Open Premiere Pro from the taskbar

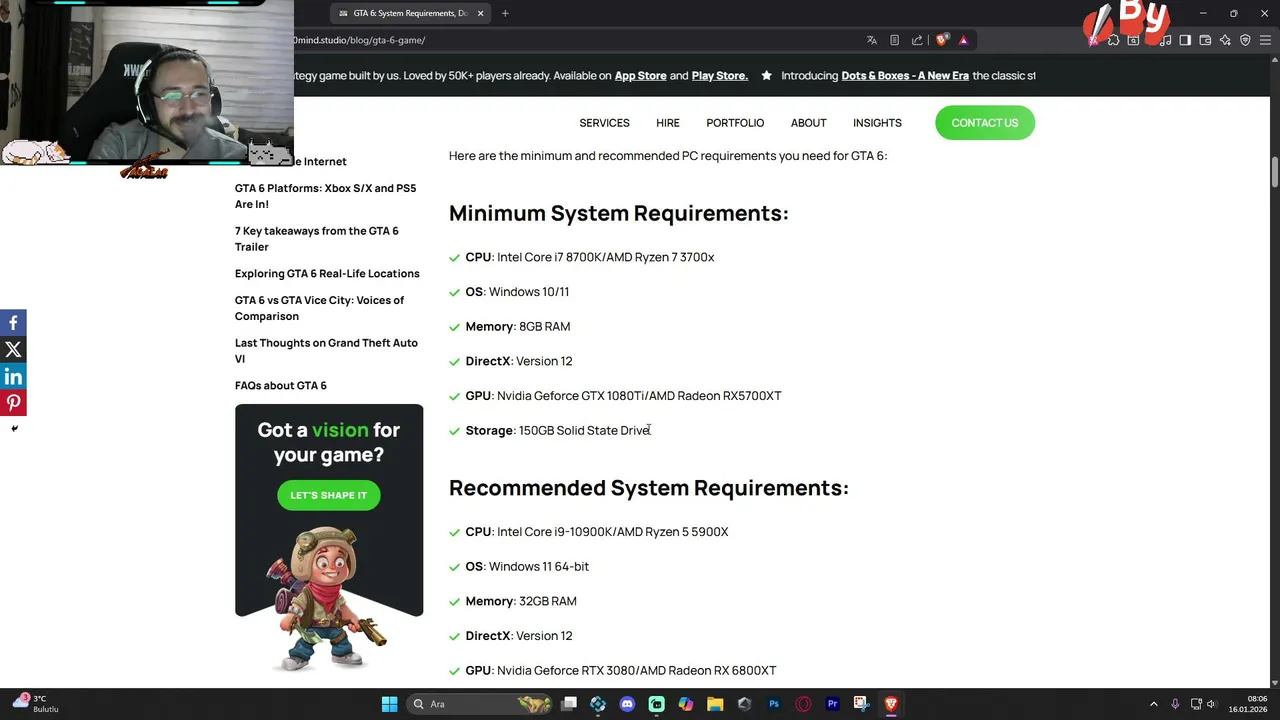[832, 704]
